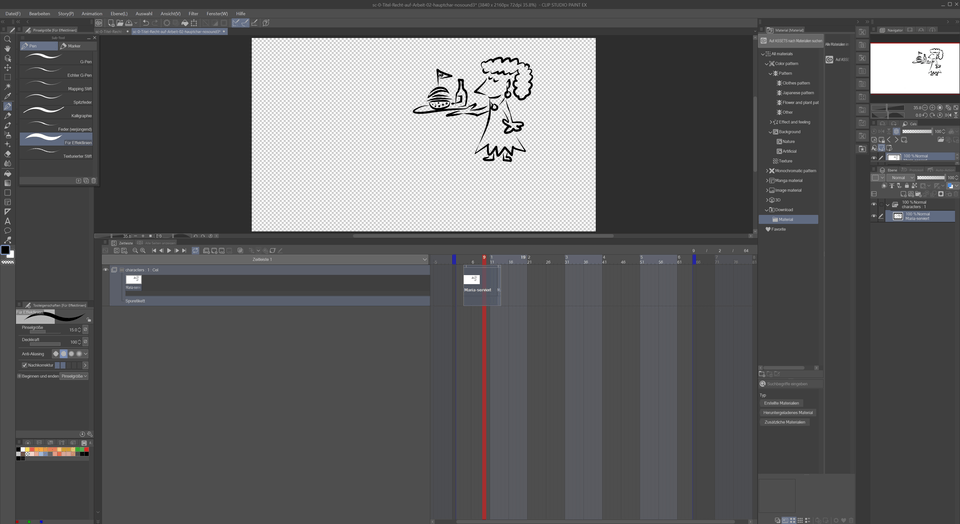Hide the Maria serviert layer
The width and height of the screenshot is (960, 524).
click(x=874, y=216)
